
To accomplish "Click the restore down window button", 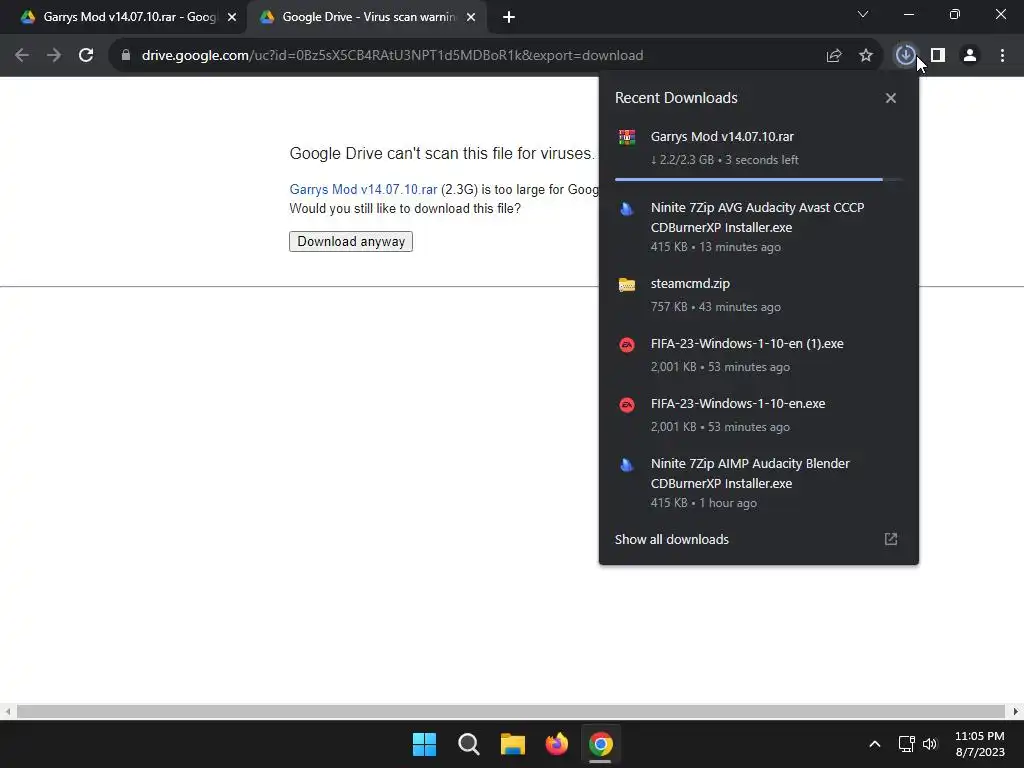I will coord(955,14).
